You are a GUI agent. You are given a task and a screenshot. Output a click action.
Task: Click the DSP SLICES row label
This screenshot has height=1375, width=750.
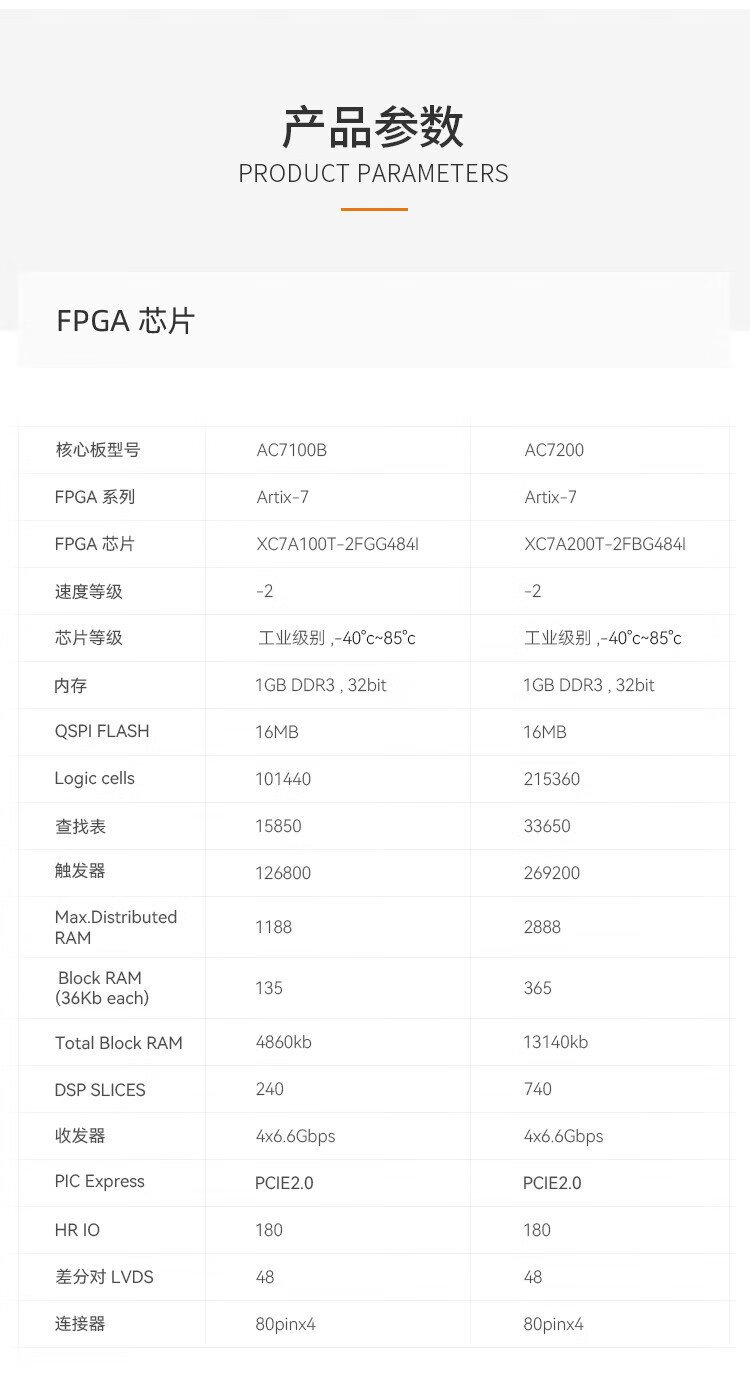(x=100, y=1090)
